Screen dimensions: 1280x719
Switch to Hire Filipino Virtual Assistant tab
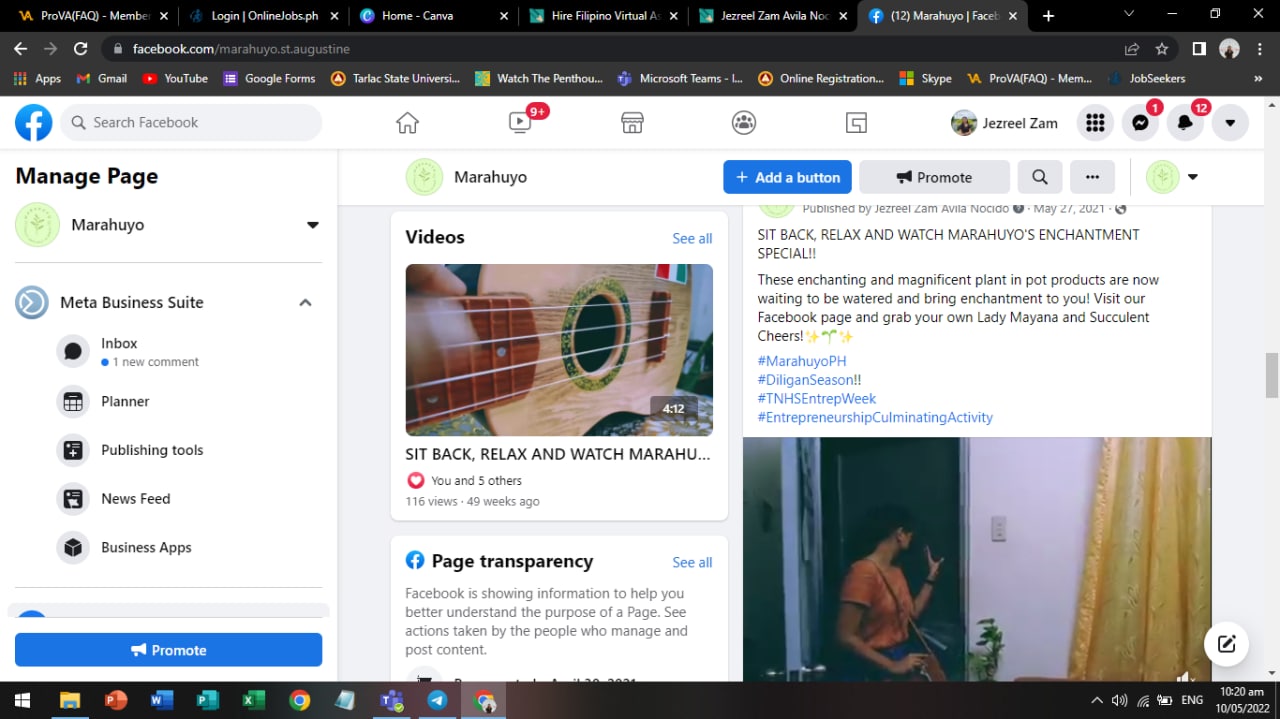coord(605,16)
